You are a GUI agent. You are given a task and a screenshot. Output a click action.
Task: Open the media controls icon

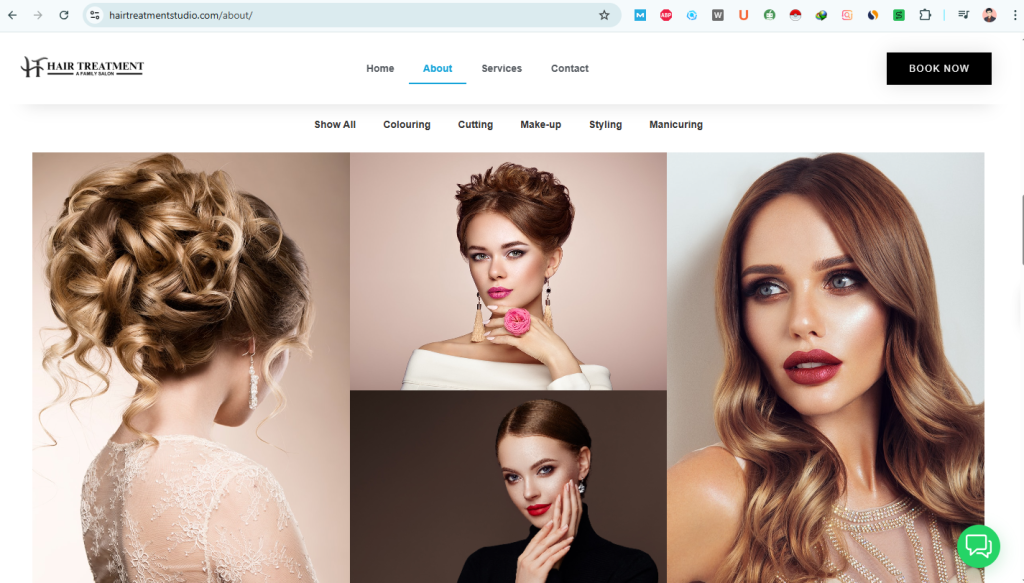pos(963,15)
